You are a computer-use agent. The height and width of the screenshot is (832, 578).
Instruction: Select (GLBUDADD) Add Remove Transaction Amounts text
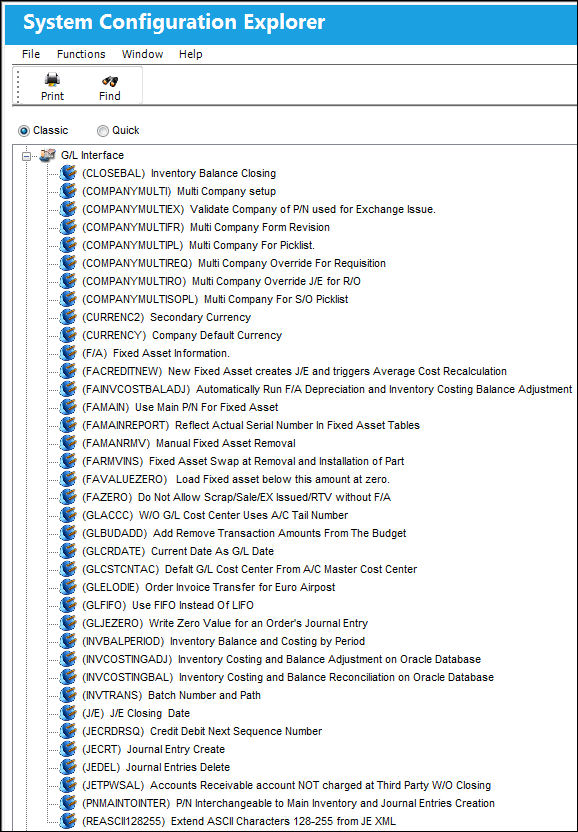click(x=244, y=533)
